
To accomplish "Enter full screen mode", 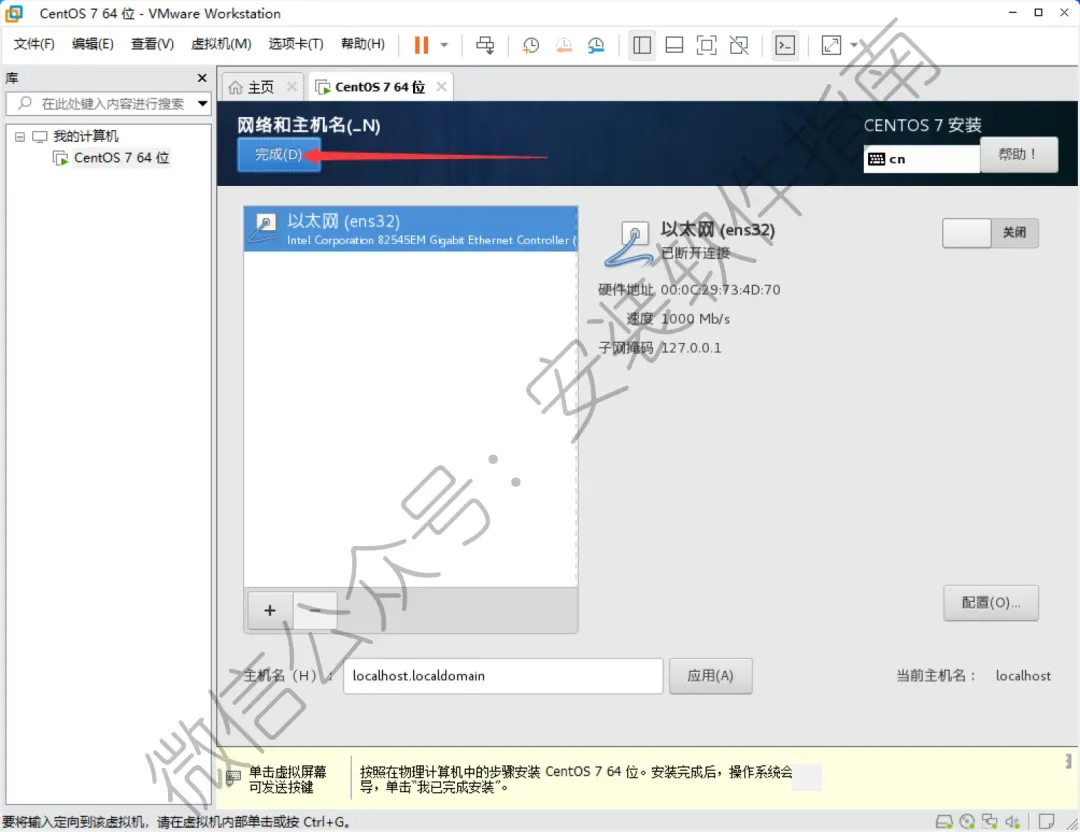I will pyautogui.click(x=706, y=45).
